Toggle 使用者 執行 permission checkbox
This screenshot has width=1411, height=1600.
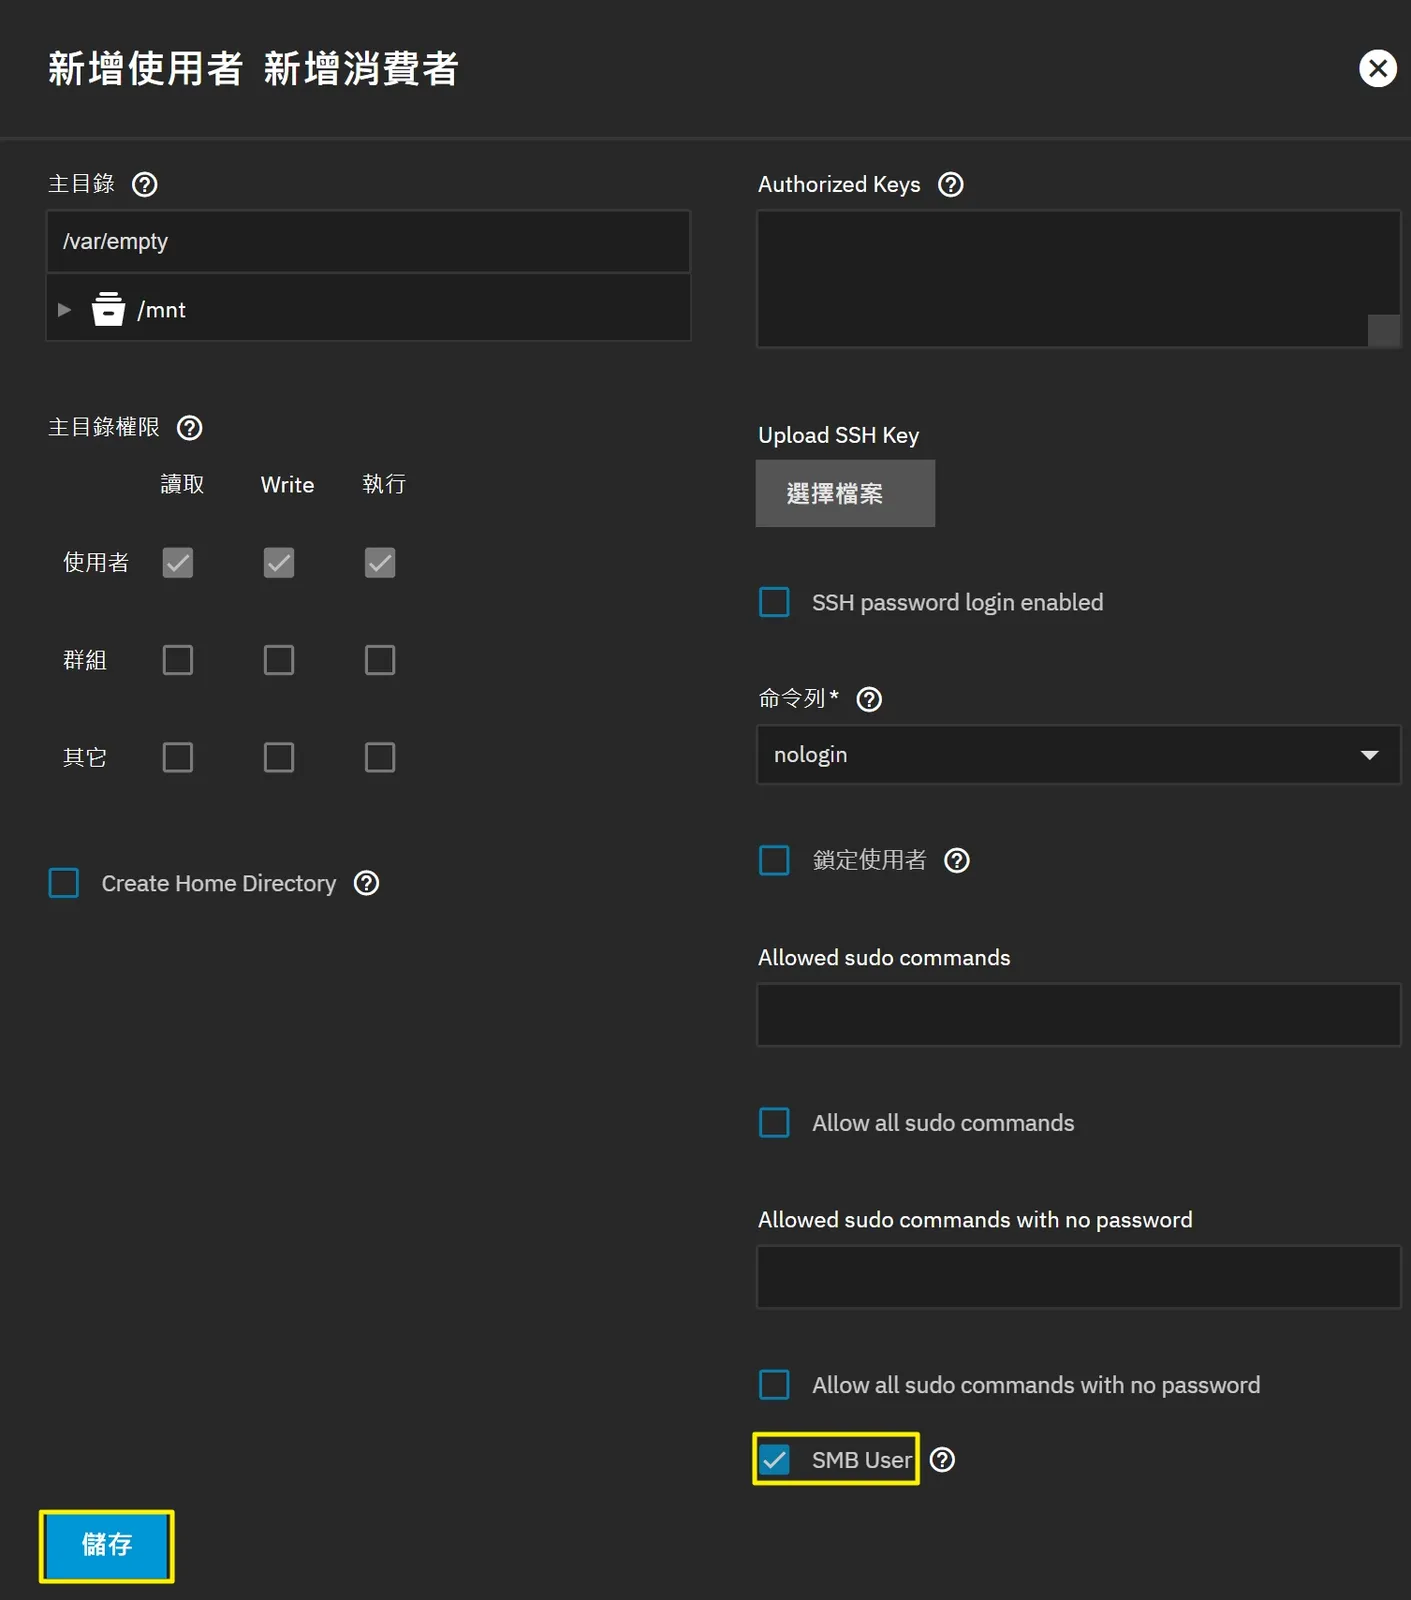point(380,563)
